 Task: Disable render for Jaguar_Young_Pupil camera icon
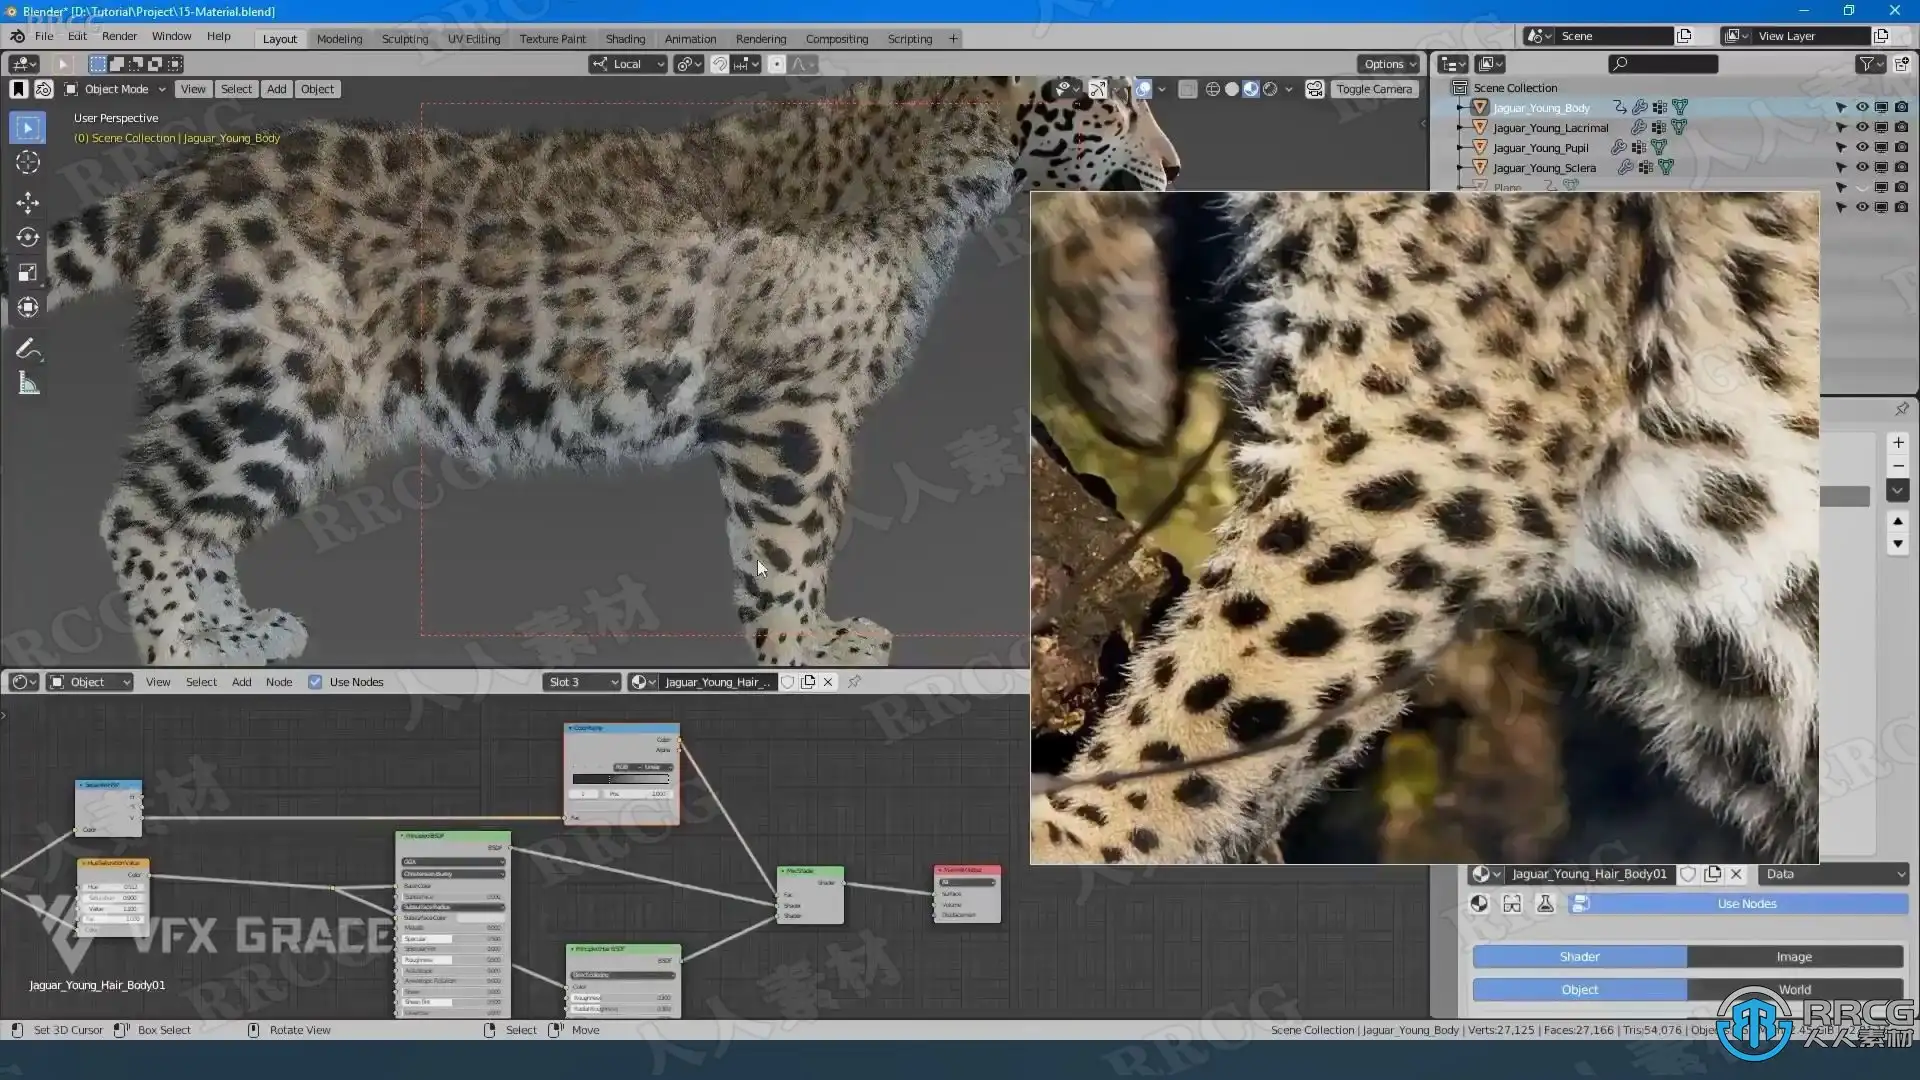pyautogui.click(x=1901, y=147)
